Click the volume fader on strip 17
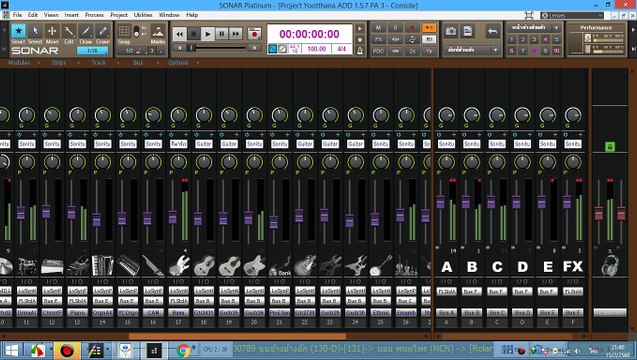This screenshot has width=637, height=360. coord(173,217)
